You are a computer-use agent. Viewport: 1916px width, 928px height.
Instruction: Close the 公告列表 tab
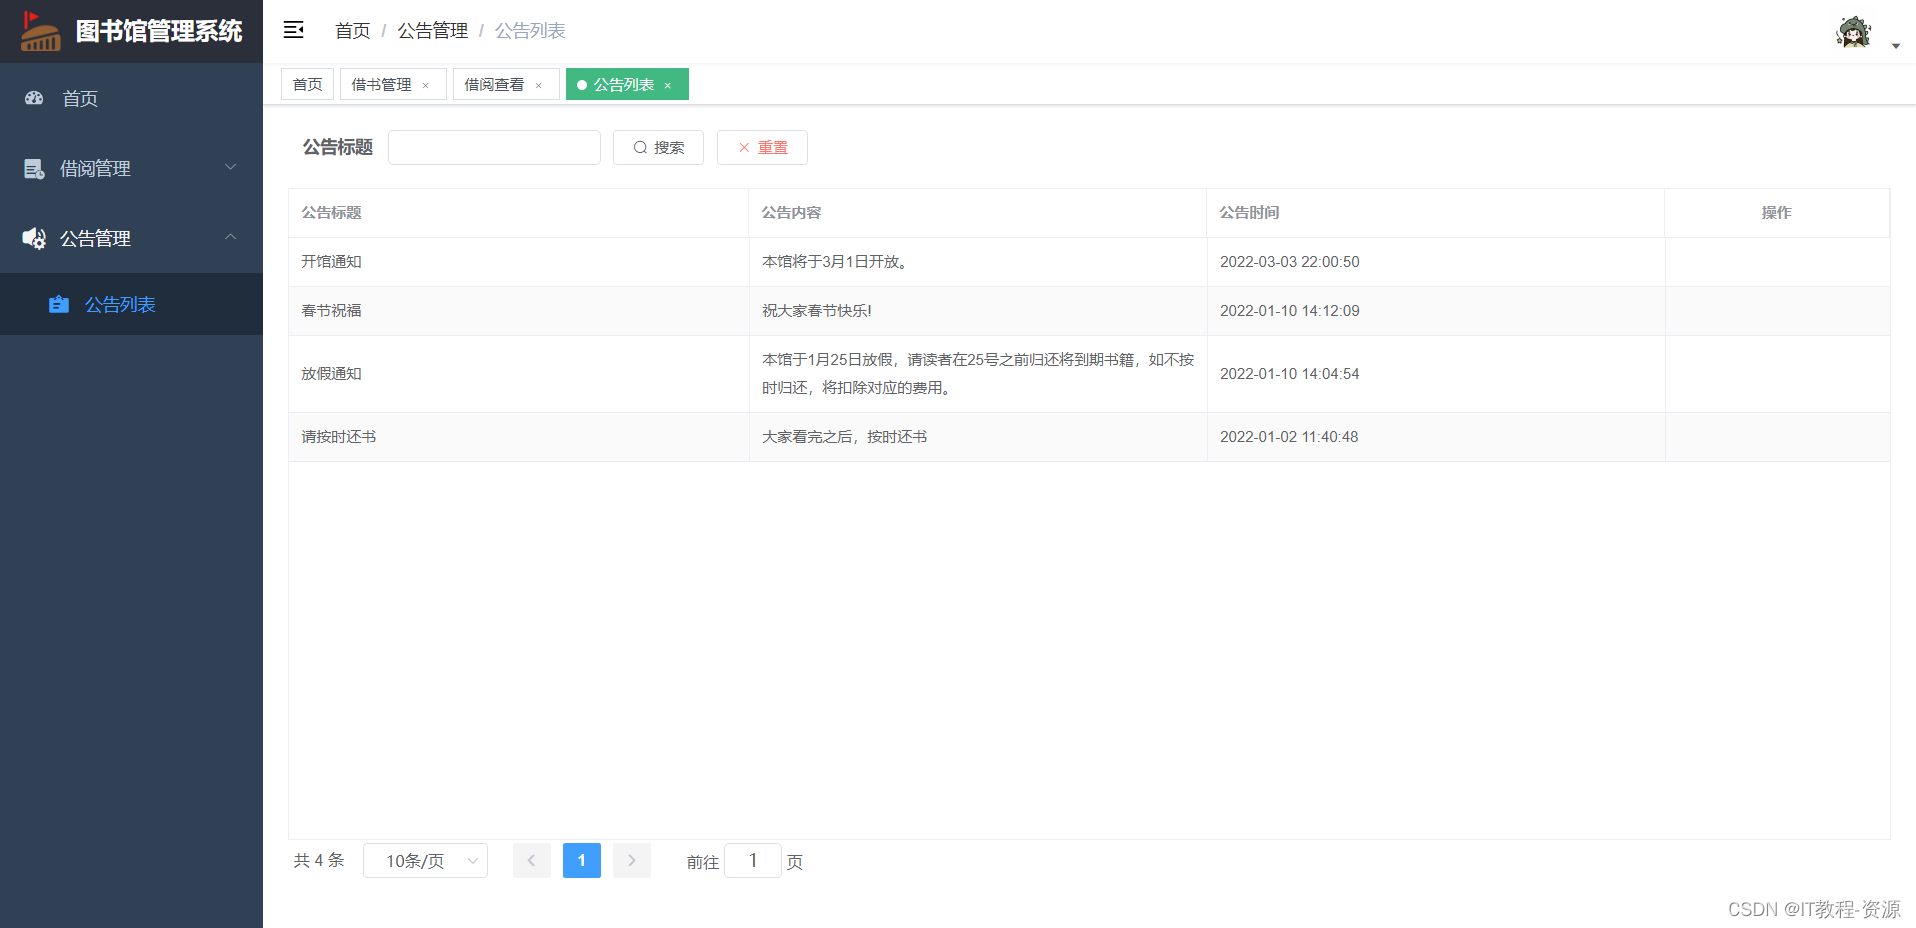tap(668, 86)
